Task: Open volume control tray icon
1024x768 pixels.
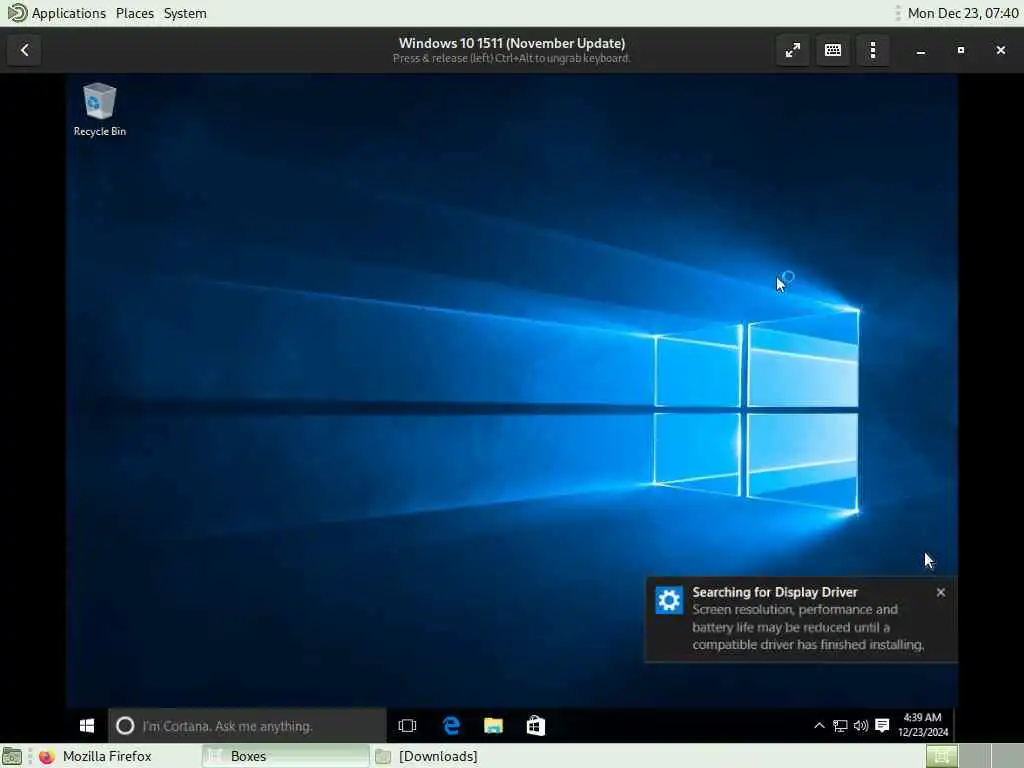Action: [x=861, y=726]
